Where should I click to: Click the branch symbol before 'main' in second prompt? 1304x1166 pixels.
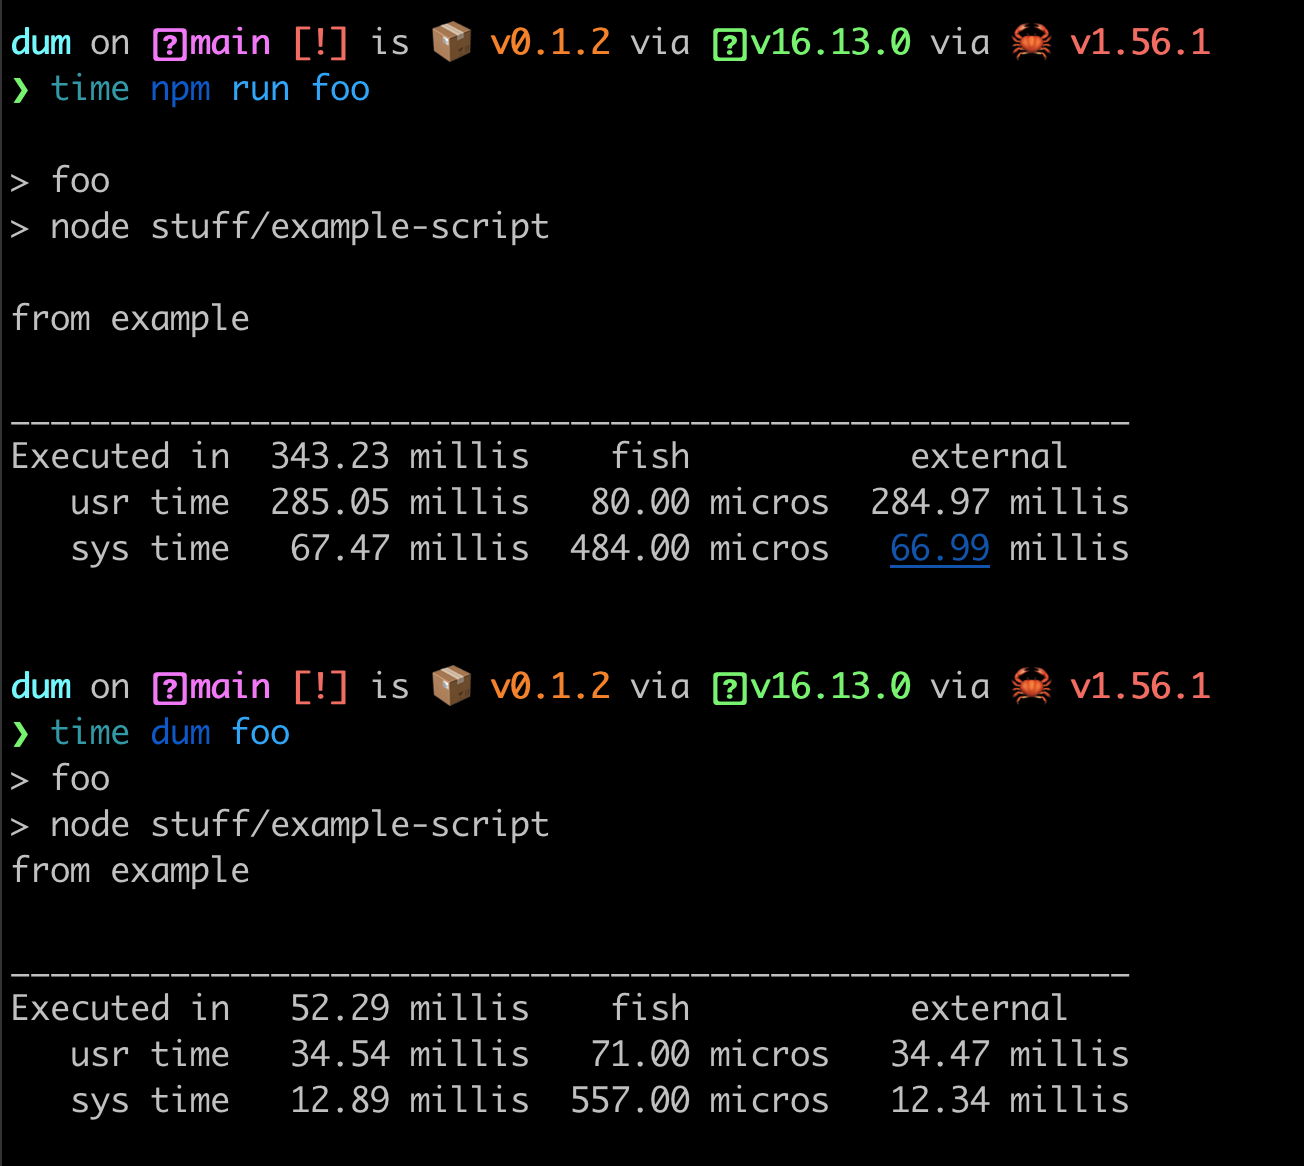coord(170,688)
